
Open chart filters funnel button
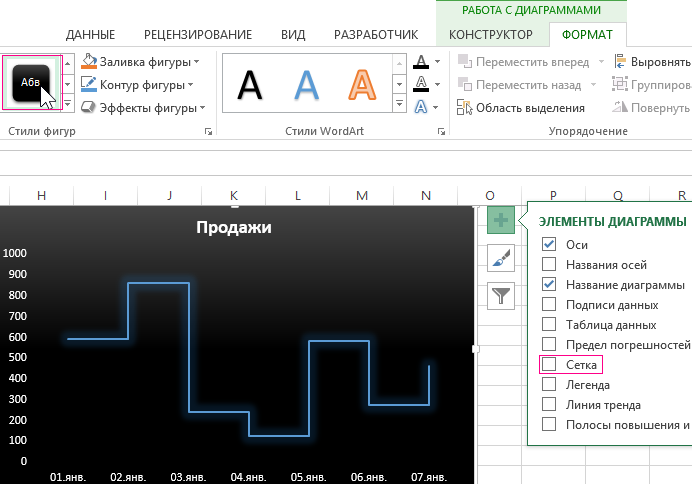pyautogui.click(x=500, y=296)
